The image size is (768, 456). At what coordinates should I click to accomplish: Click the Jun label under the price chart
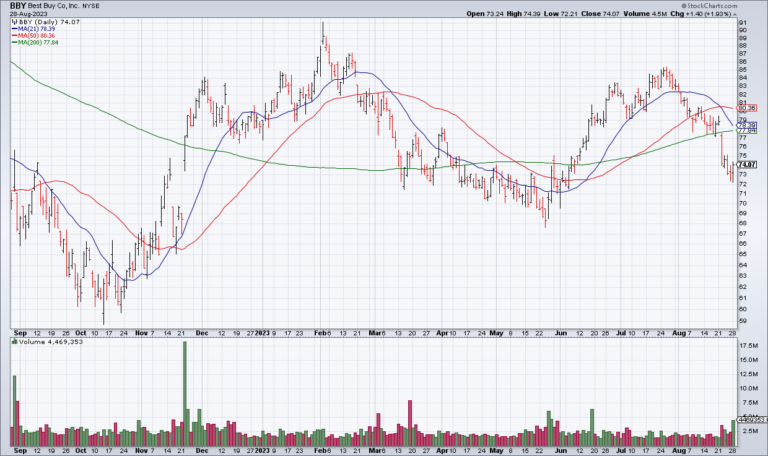point(560,333)
